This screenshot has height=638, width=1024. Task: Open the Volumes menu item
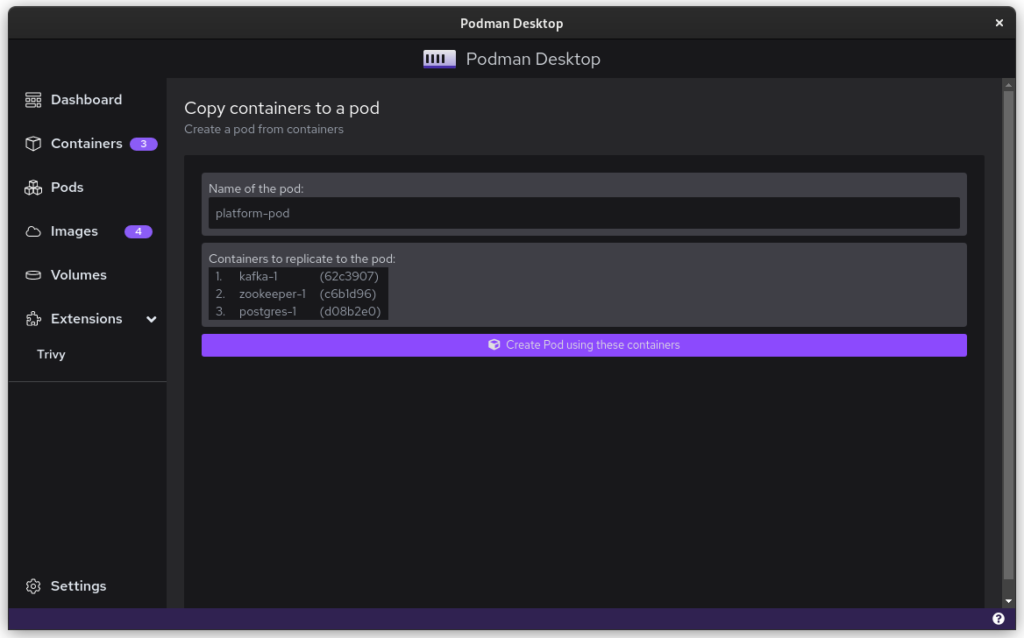click(78, 275)
